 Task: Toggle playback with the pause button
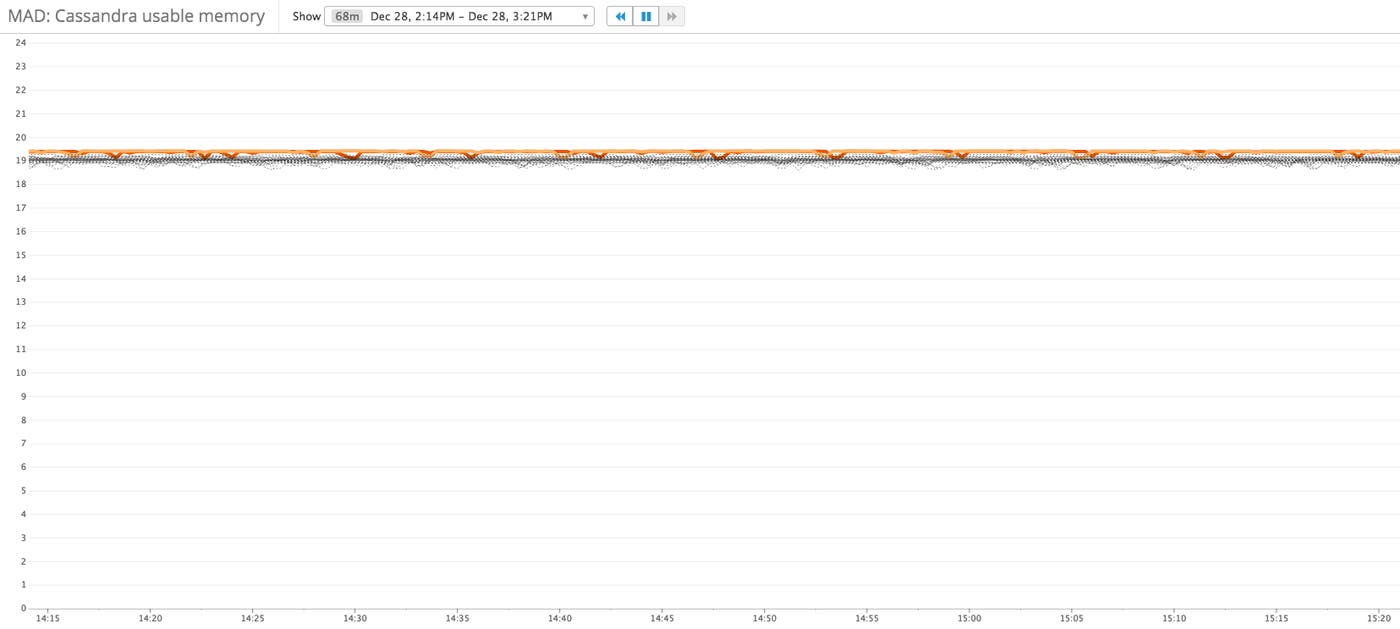pos(645,16)
